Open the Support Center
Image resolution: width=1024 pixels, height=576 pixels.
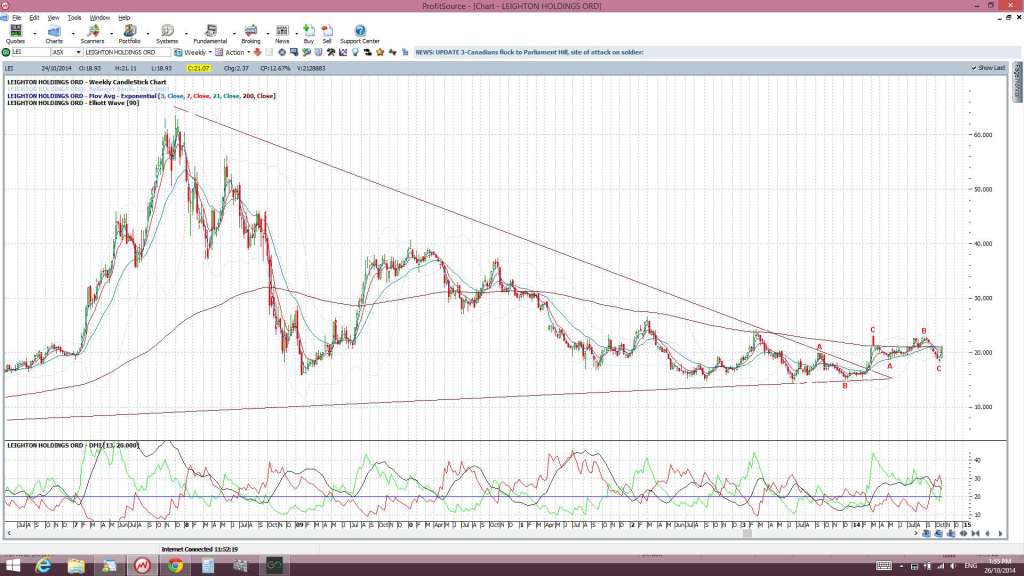click(x=360, y=33)
